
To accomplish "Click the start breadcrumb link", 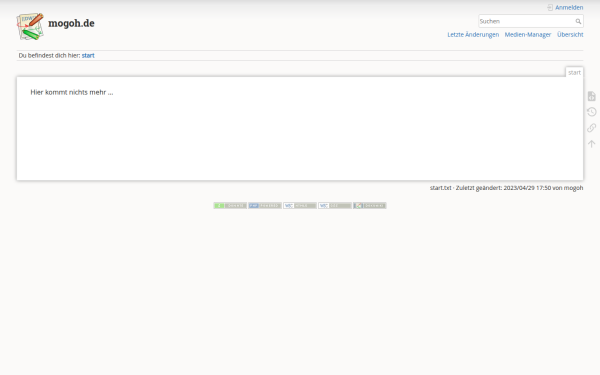I will click(x=88, y=55).
